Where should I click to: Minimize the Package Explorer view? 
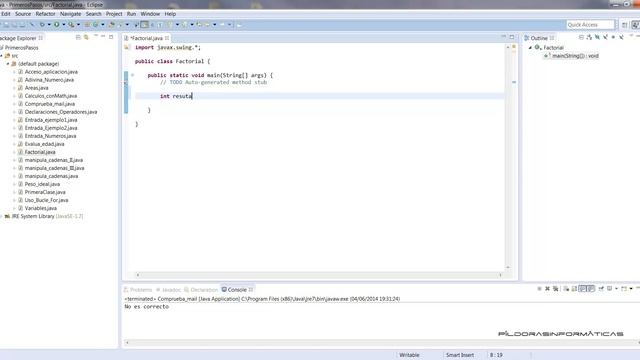[103, 37]
